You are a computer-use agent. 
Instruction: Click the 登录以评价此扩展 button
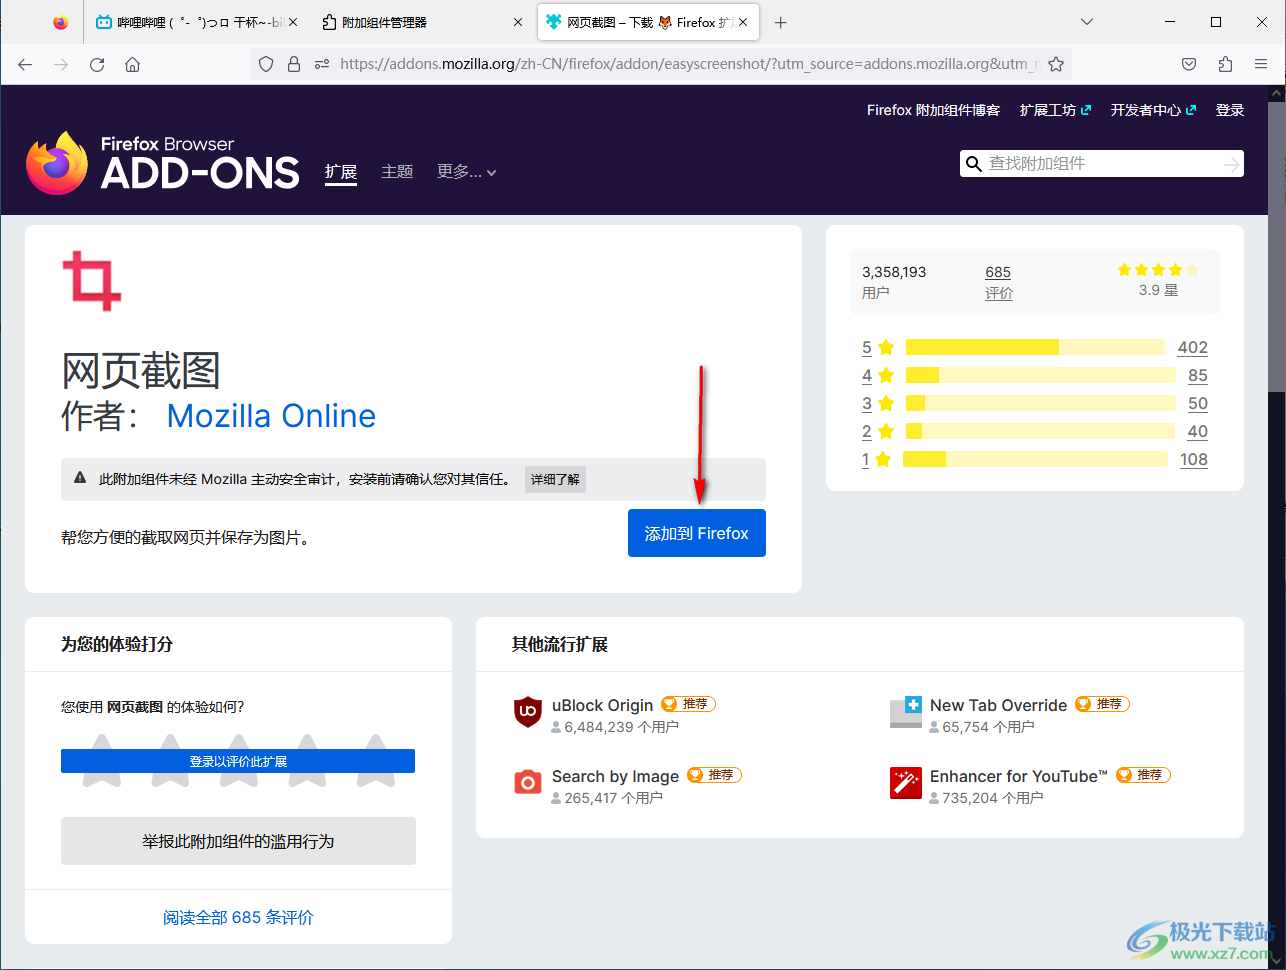238,761
